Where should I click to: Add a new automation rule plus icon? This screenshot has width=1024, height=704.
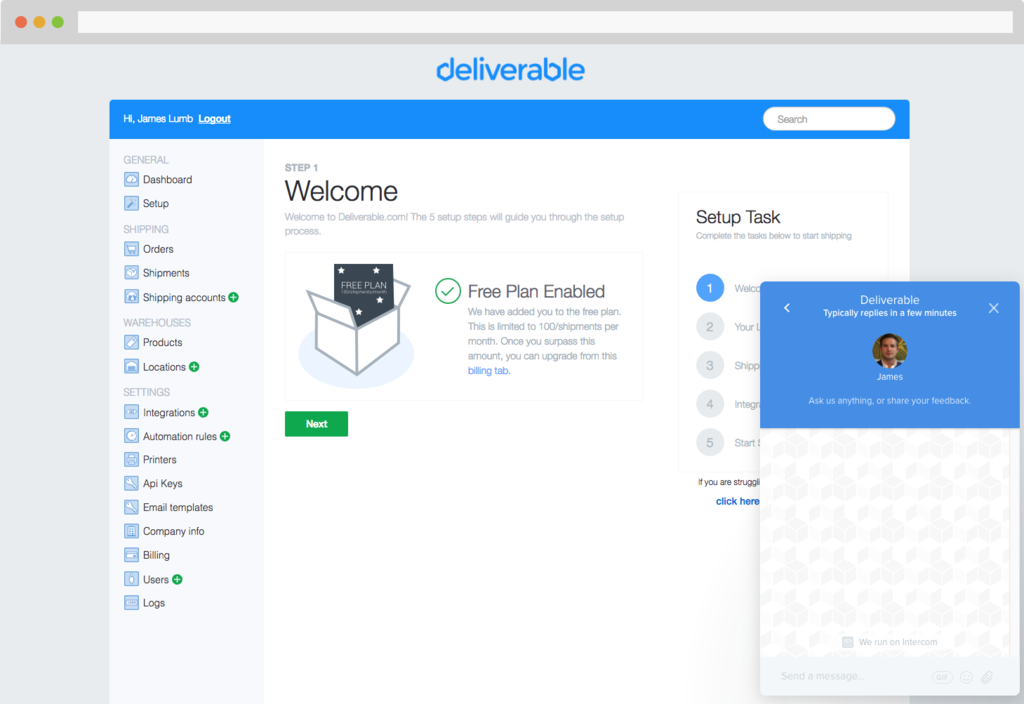point(225,436)
